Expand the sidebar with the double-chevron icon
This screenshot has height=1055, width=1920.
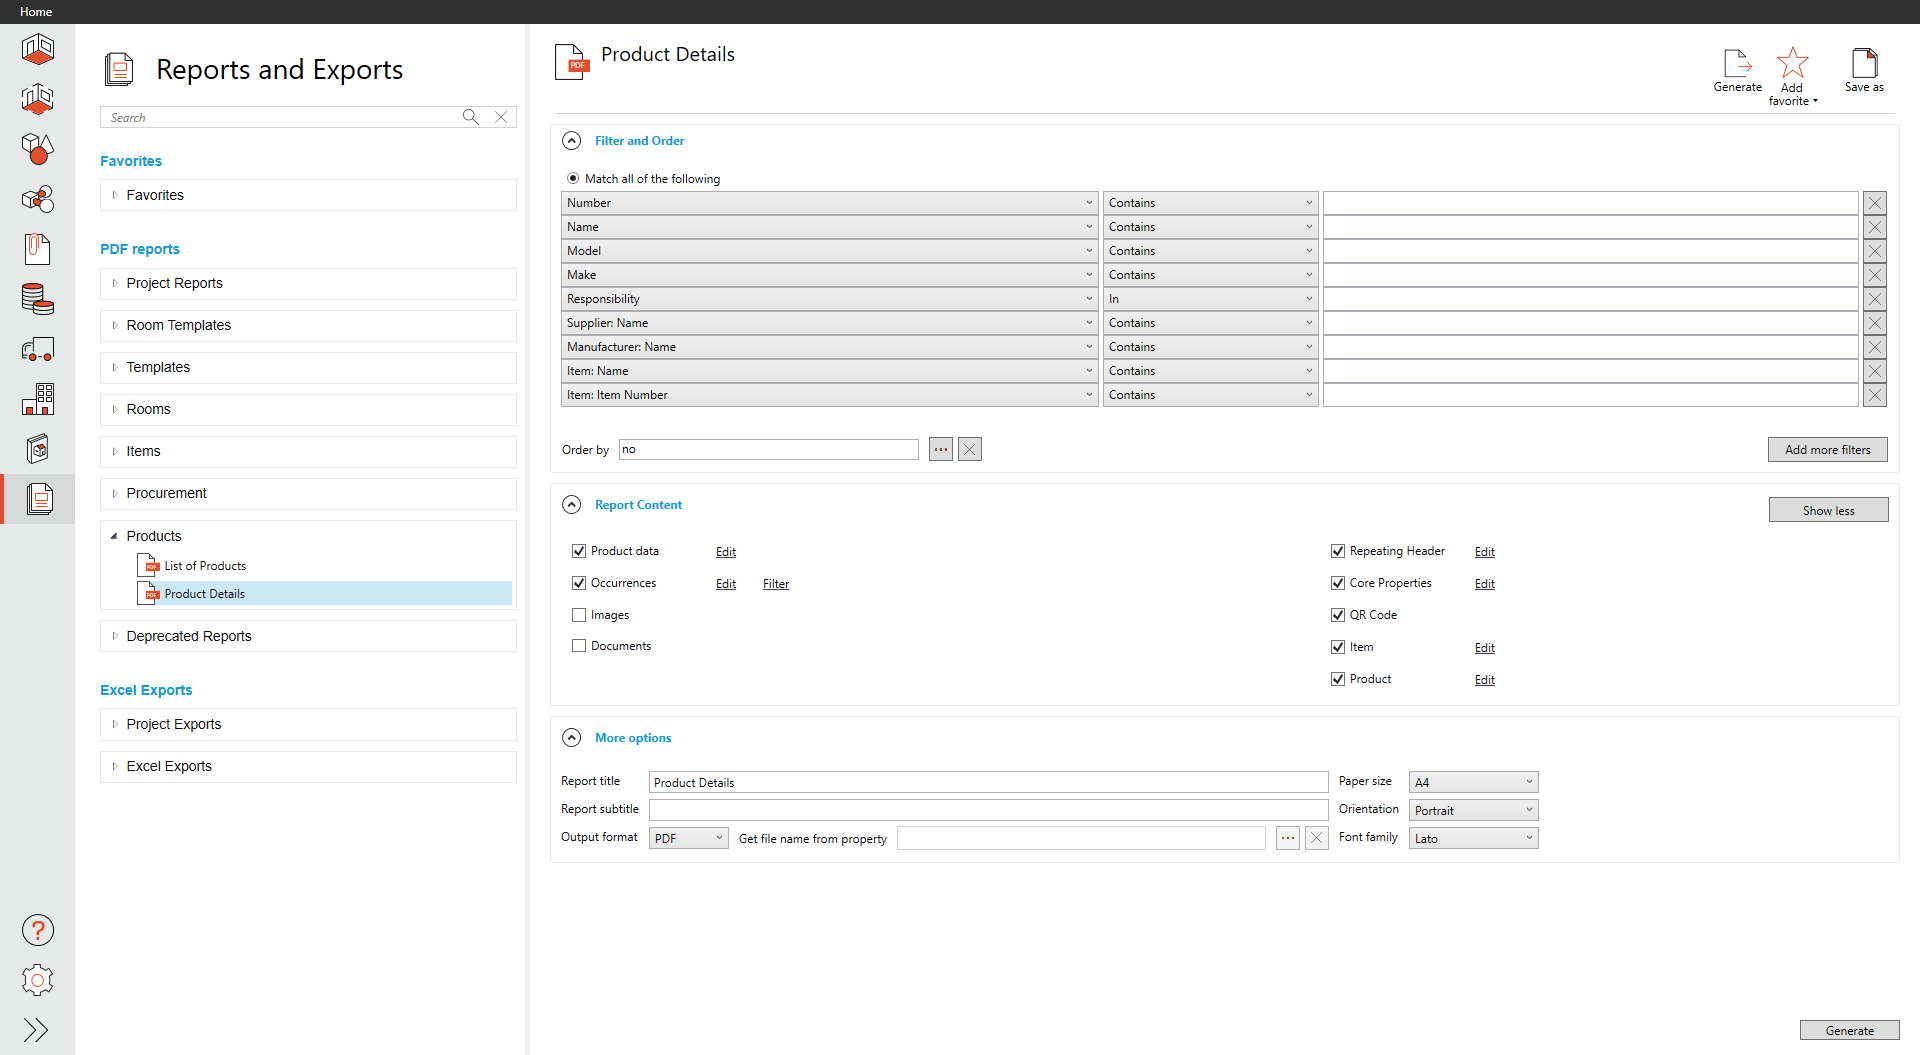36,1030
